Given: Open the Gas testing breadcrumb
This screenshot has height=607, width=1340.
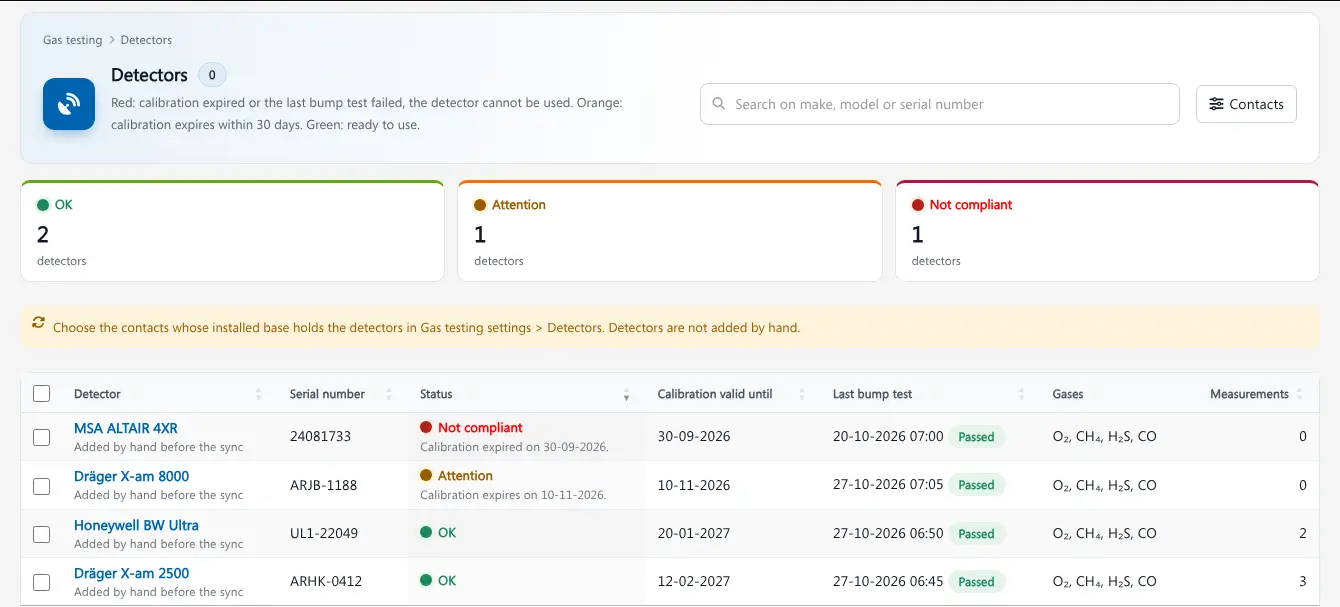Looking at the screenshot, I should (72, 40).
